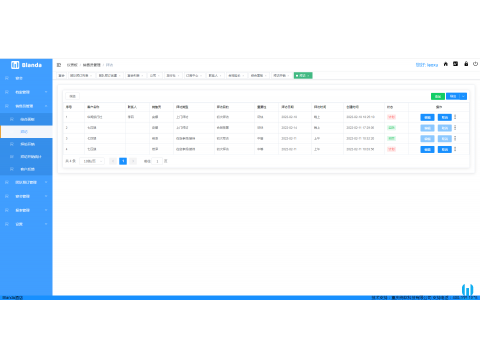This screenshot has height=360, width=480.
Task: Expand the second sidebar menu group
Action: [26, 92]
